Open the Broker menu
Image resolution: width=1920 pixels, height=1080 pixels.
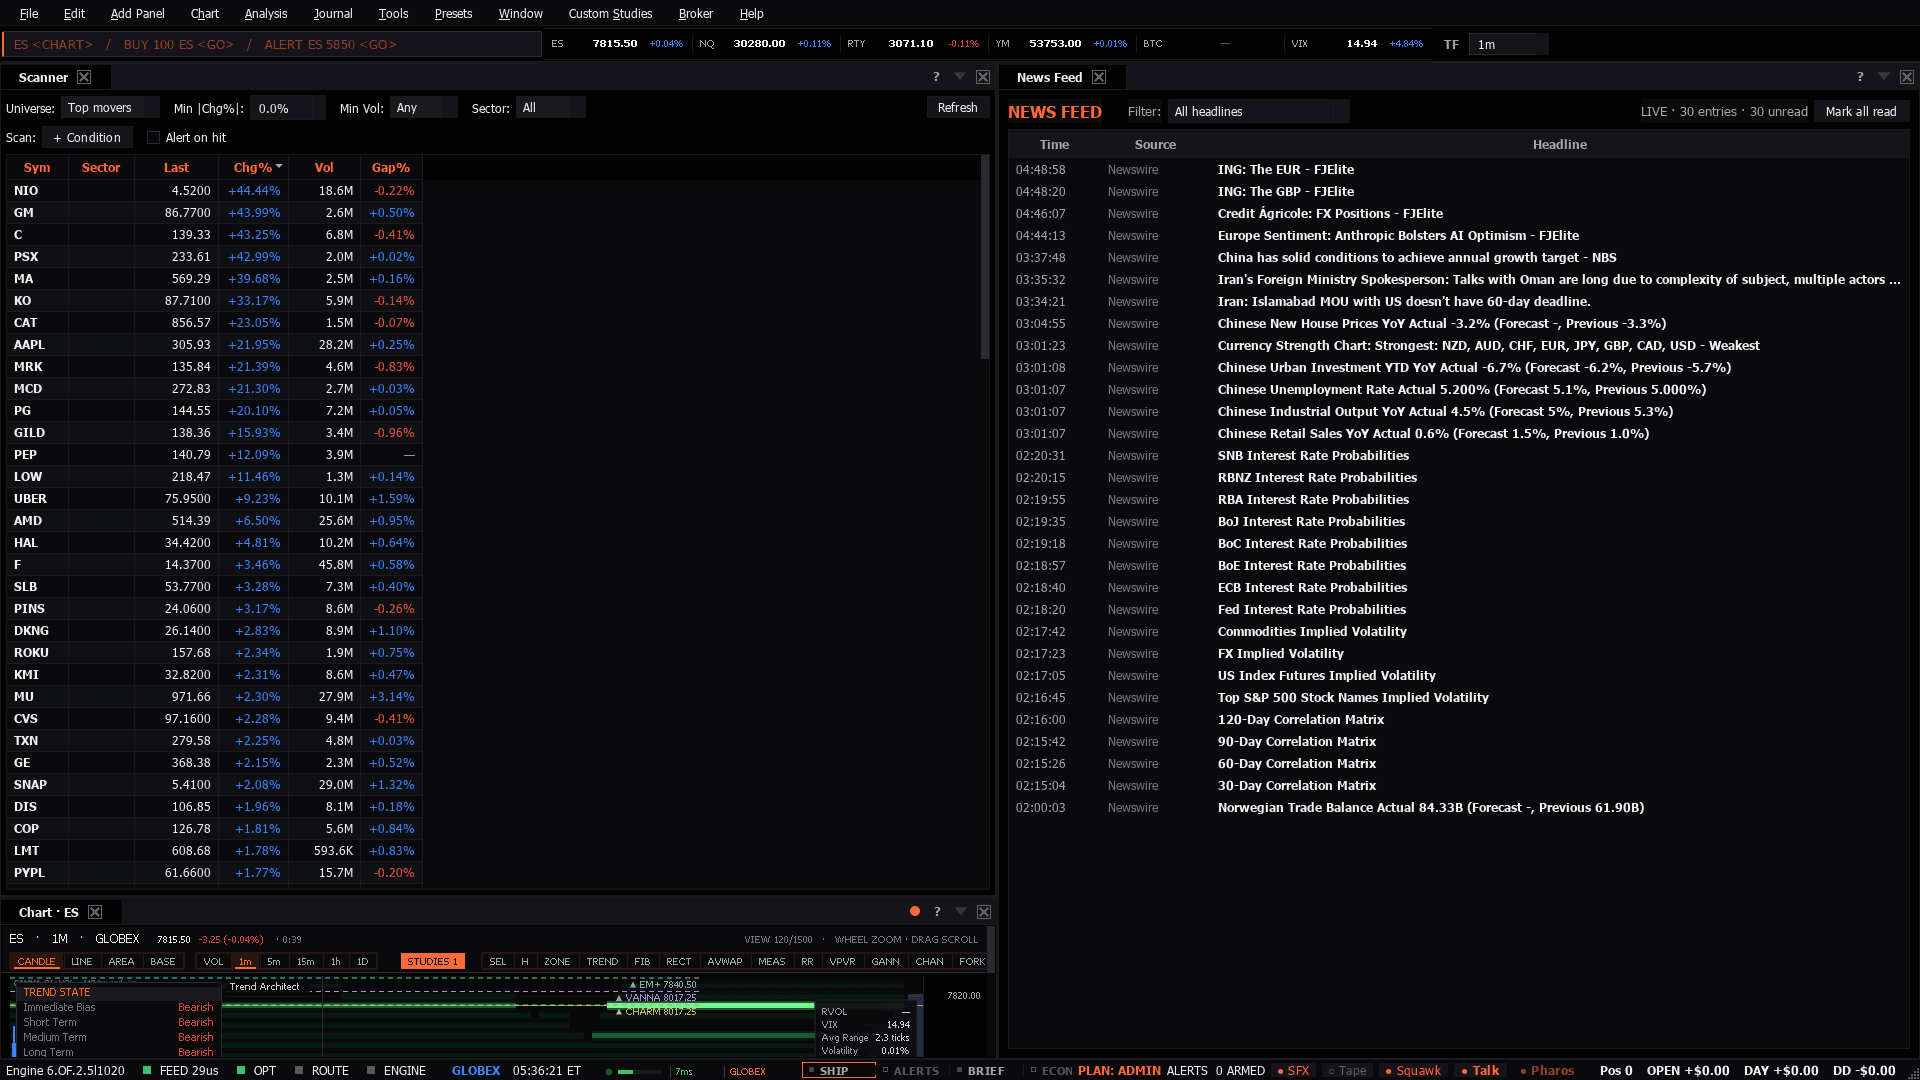click(x=696, y=13)
